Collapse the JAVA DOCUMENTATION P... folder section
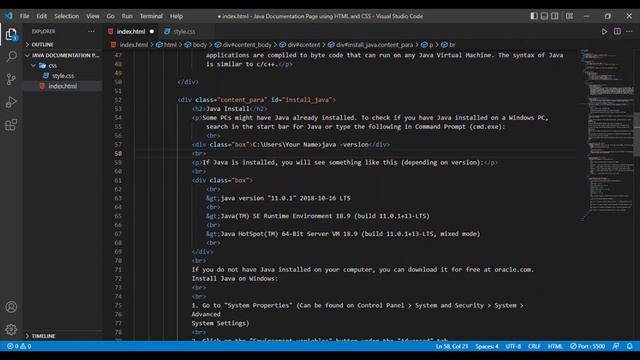 click(62, 55)
